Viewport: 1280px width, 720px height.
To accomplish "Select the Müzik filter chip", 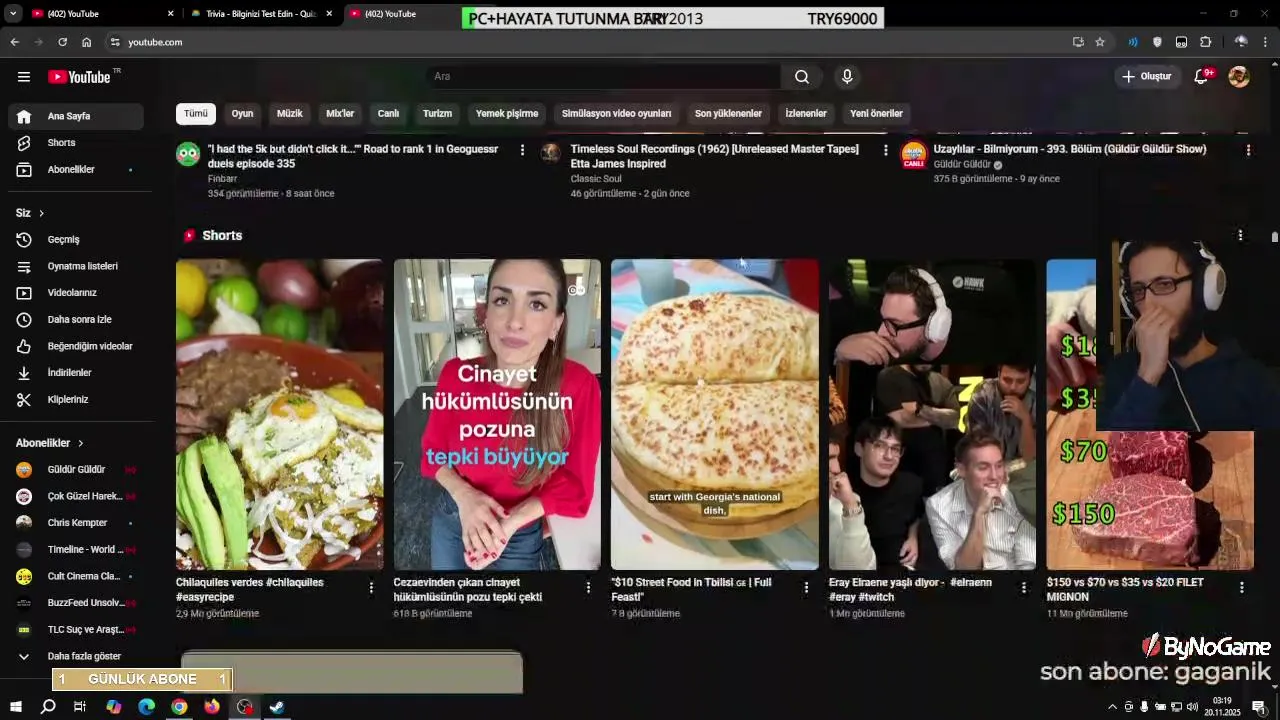I will tap(289, 114).
